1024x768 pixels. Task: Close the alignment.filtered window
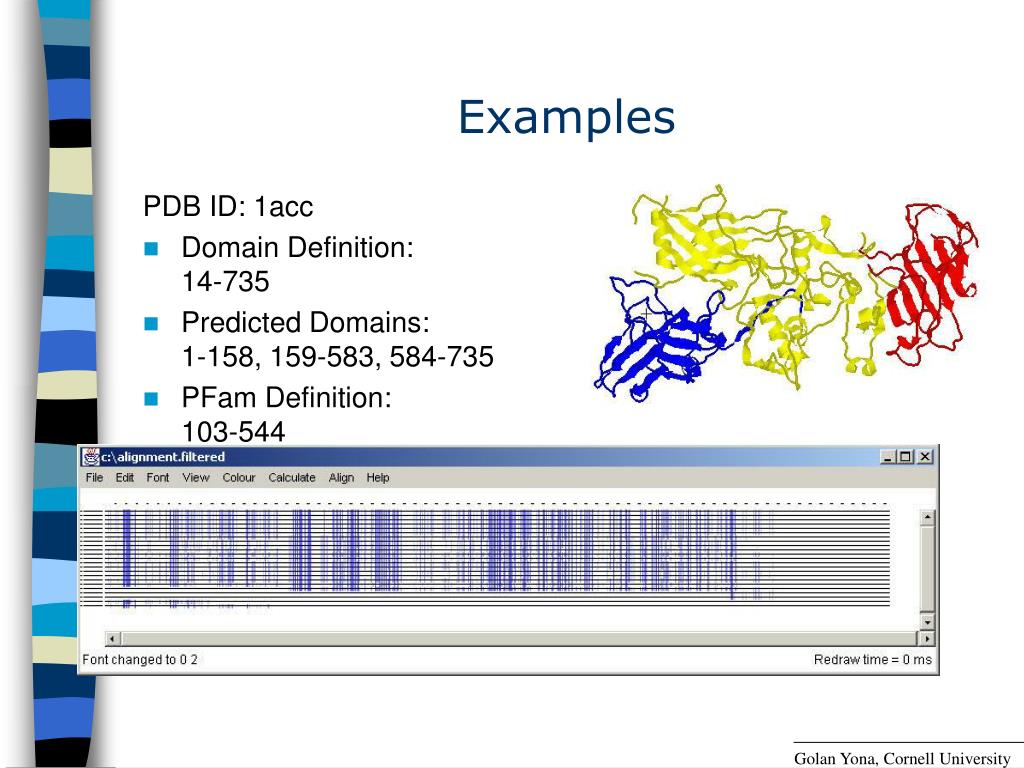[925, 456]
